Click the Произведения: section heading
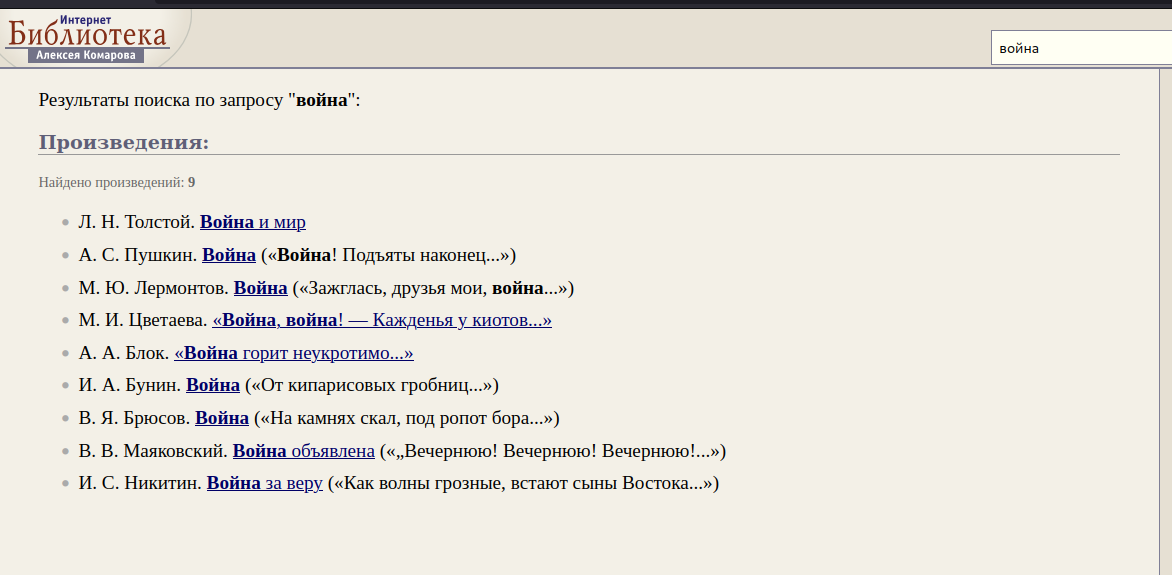Screen dimensions: 1172x575 124,142
